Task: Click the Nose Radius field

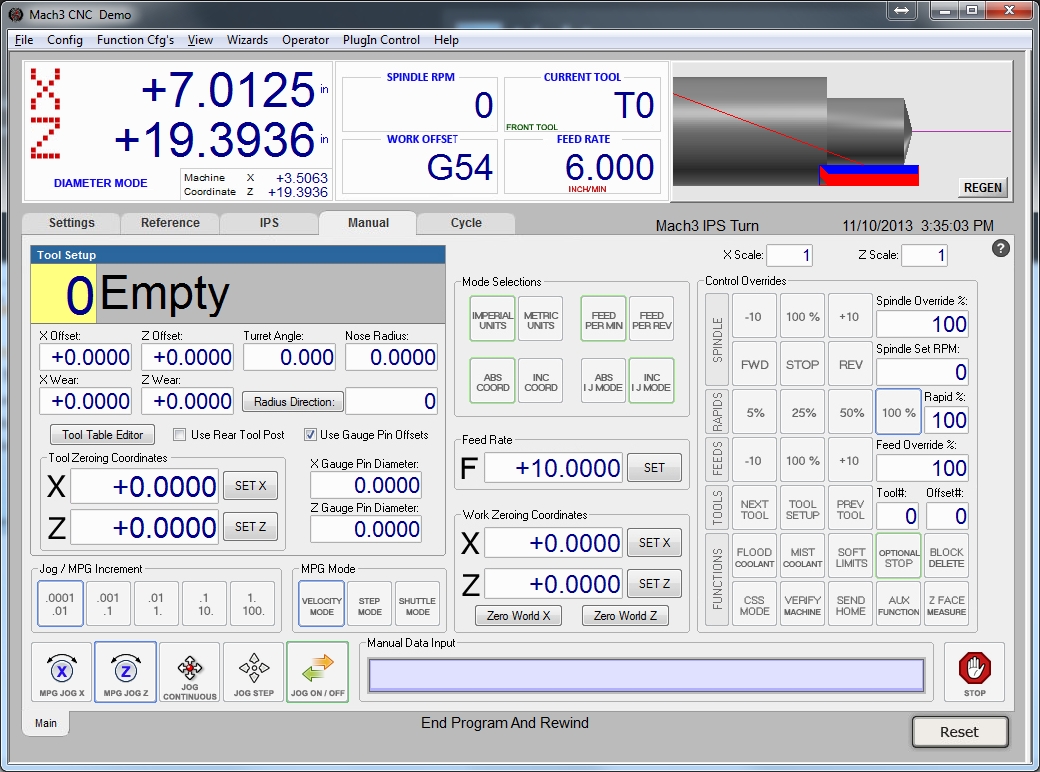Action: click(391, 357)
